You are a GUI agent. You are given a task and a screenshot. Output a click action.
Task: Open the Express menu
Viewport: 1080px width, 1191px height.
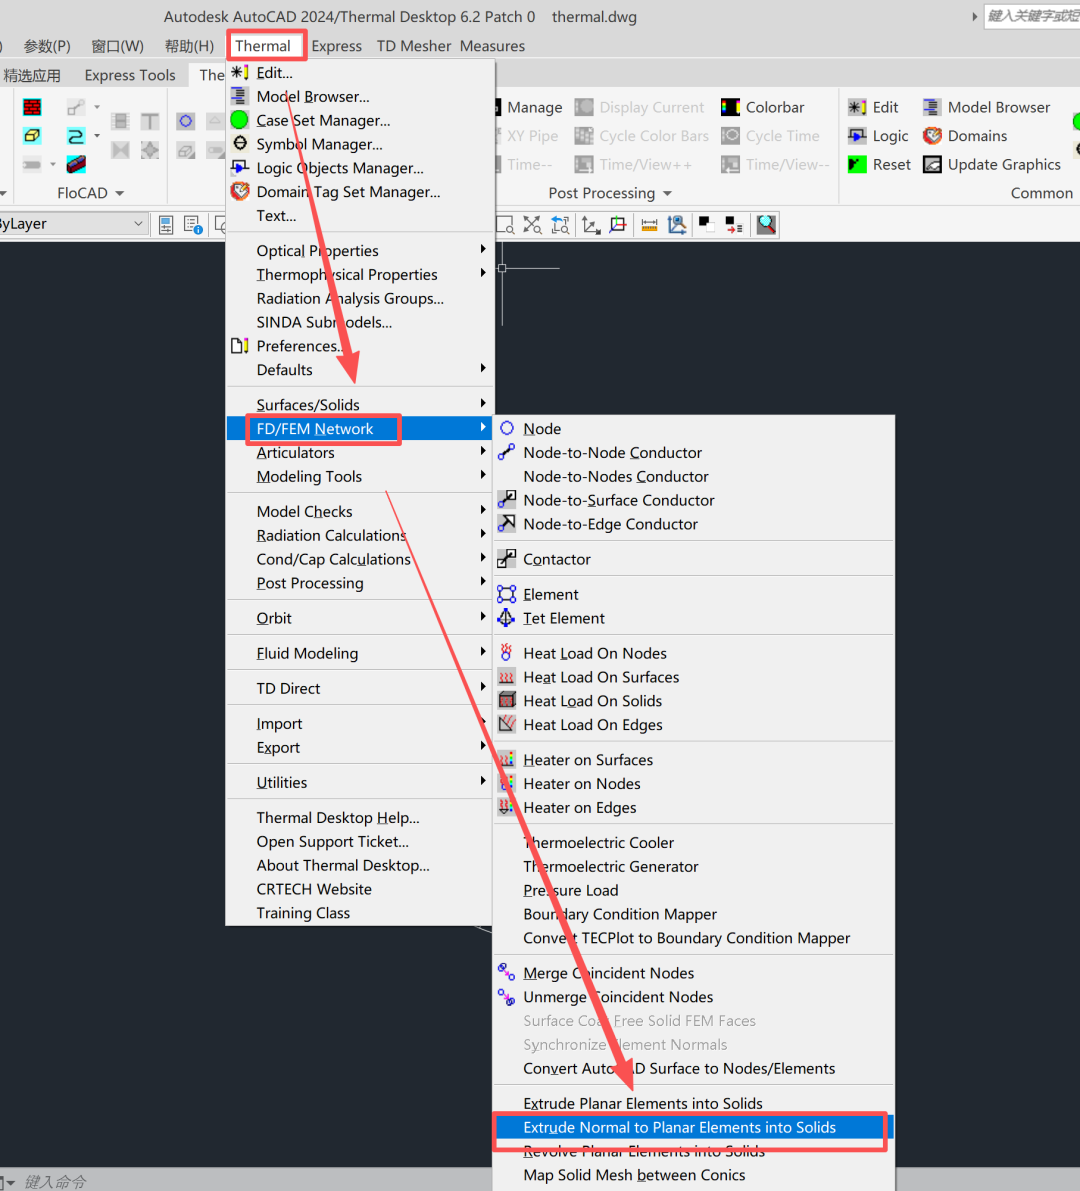pos(336,46)
